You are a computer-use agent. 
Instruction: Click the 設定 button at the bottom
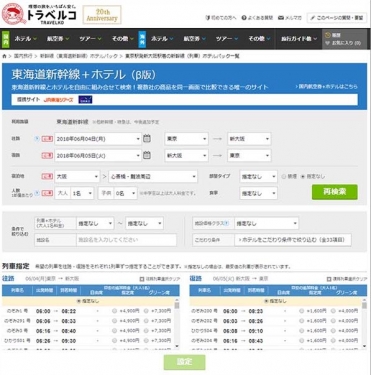(184, 362)
